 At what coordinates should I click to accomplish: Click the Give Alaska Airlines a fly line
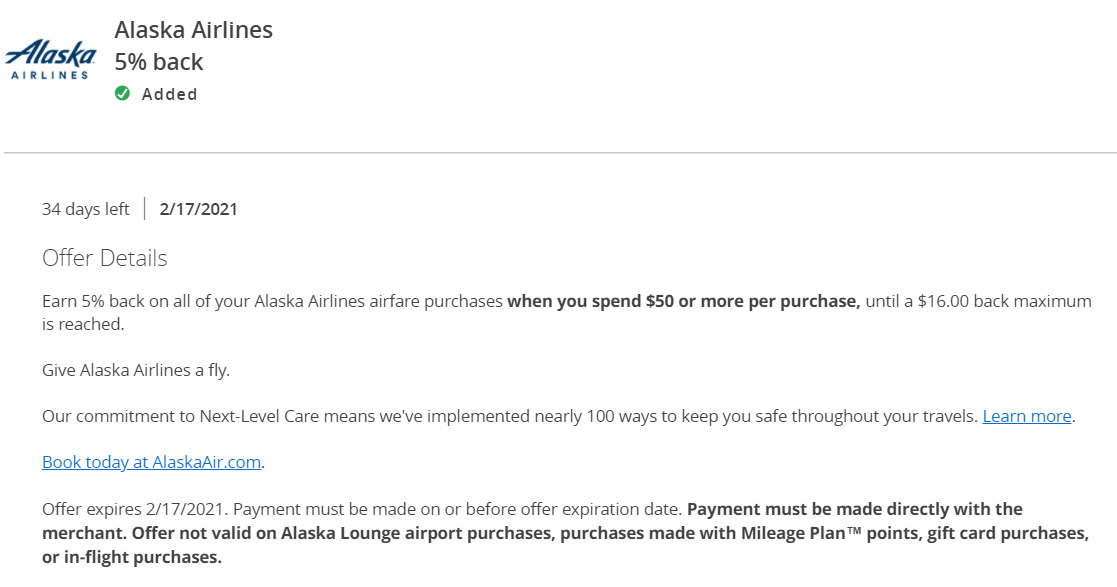(136, 370)
